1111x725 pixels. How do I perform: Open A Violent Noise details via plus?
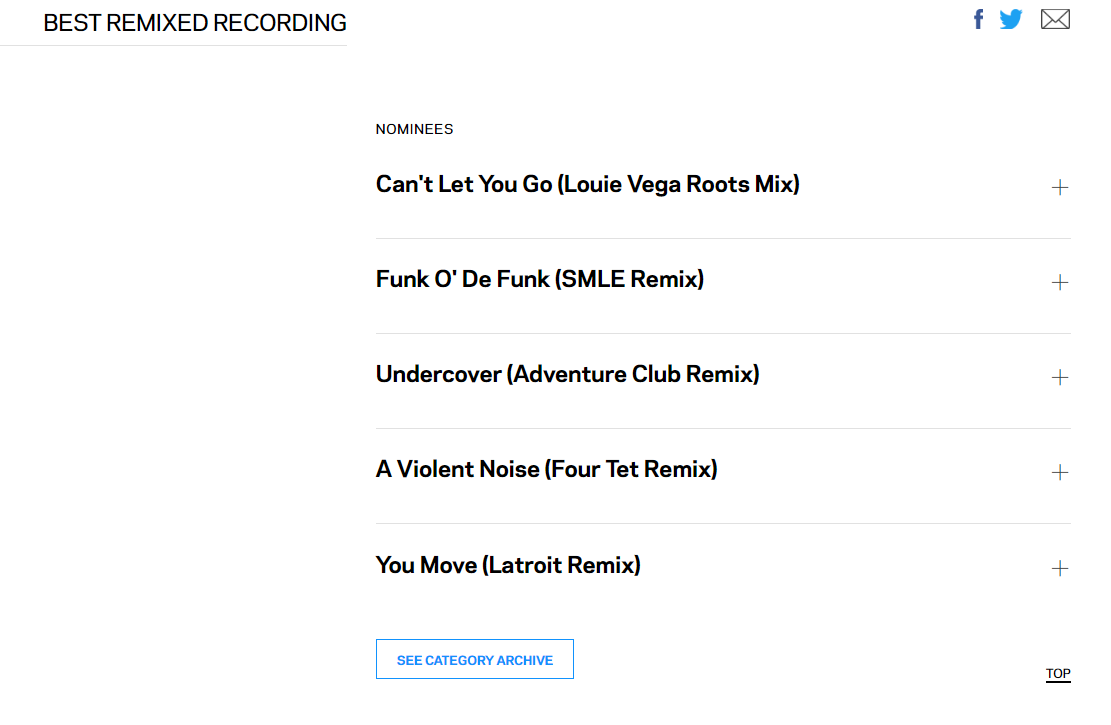pyautogui.click(x=1060, y=472)
